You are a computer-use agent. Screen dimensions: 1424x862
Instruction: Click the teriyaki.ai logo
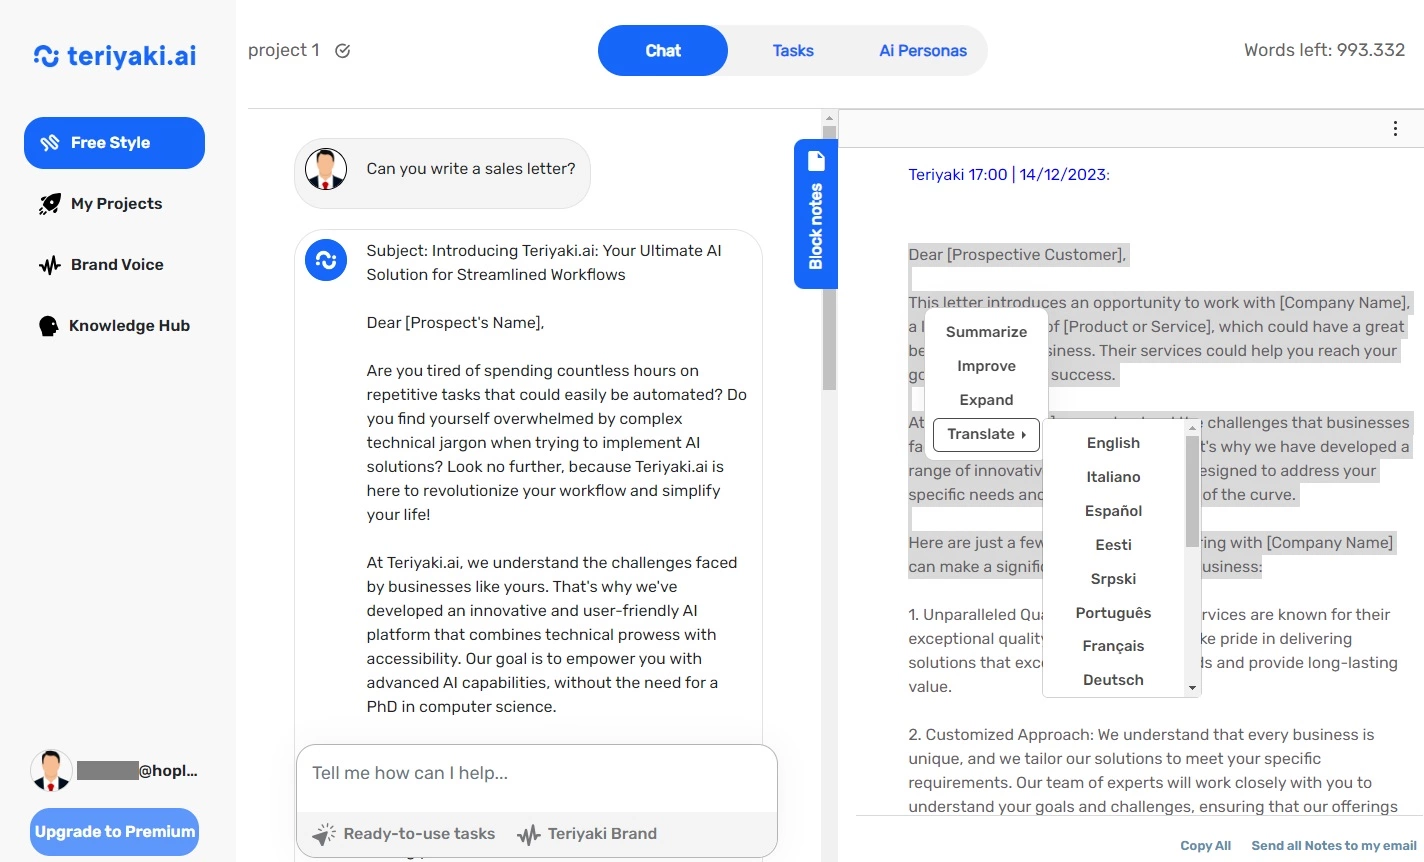tap(115, 56)
